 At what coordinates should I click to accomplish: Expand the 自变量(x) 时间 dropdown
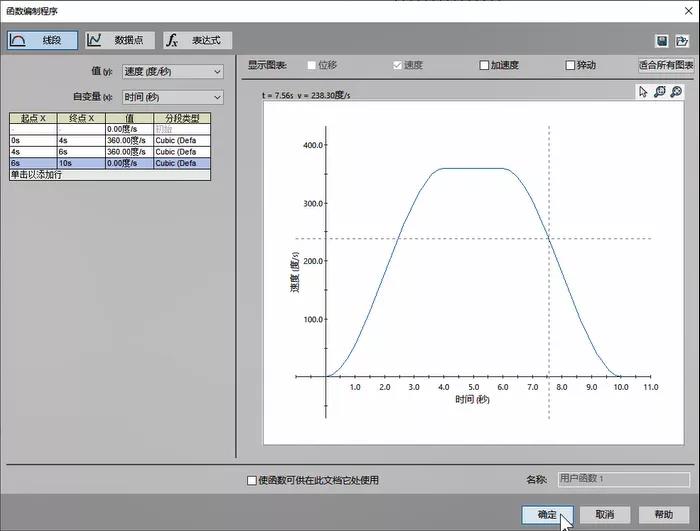(172, 97)
